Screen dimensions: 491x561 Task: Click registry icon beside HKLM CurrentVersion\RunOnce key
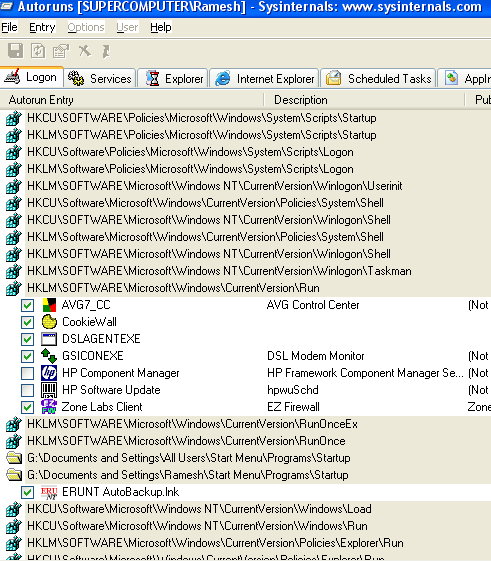pyautogui.click(x=14, y=441)
